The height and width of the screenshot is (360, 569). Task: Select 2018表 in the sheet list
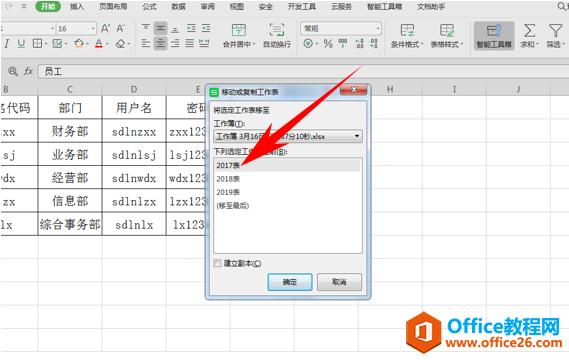tap(287, 179)
